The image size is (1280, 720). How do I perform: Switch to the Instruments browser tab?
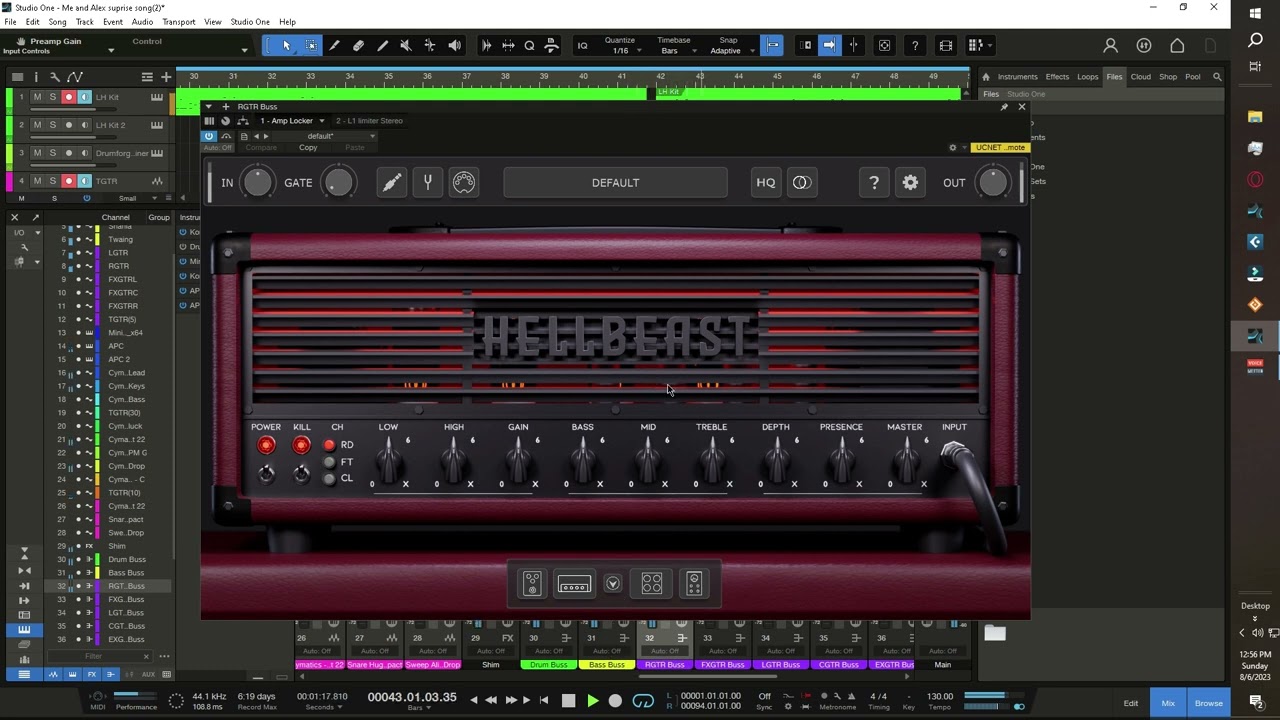1017,77
